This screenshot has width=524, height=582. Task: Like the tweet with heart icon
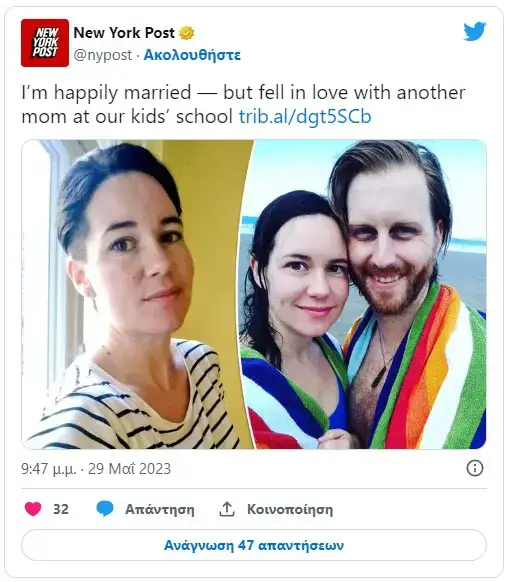33,509
